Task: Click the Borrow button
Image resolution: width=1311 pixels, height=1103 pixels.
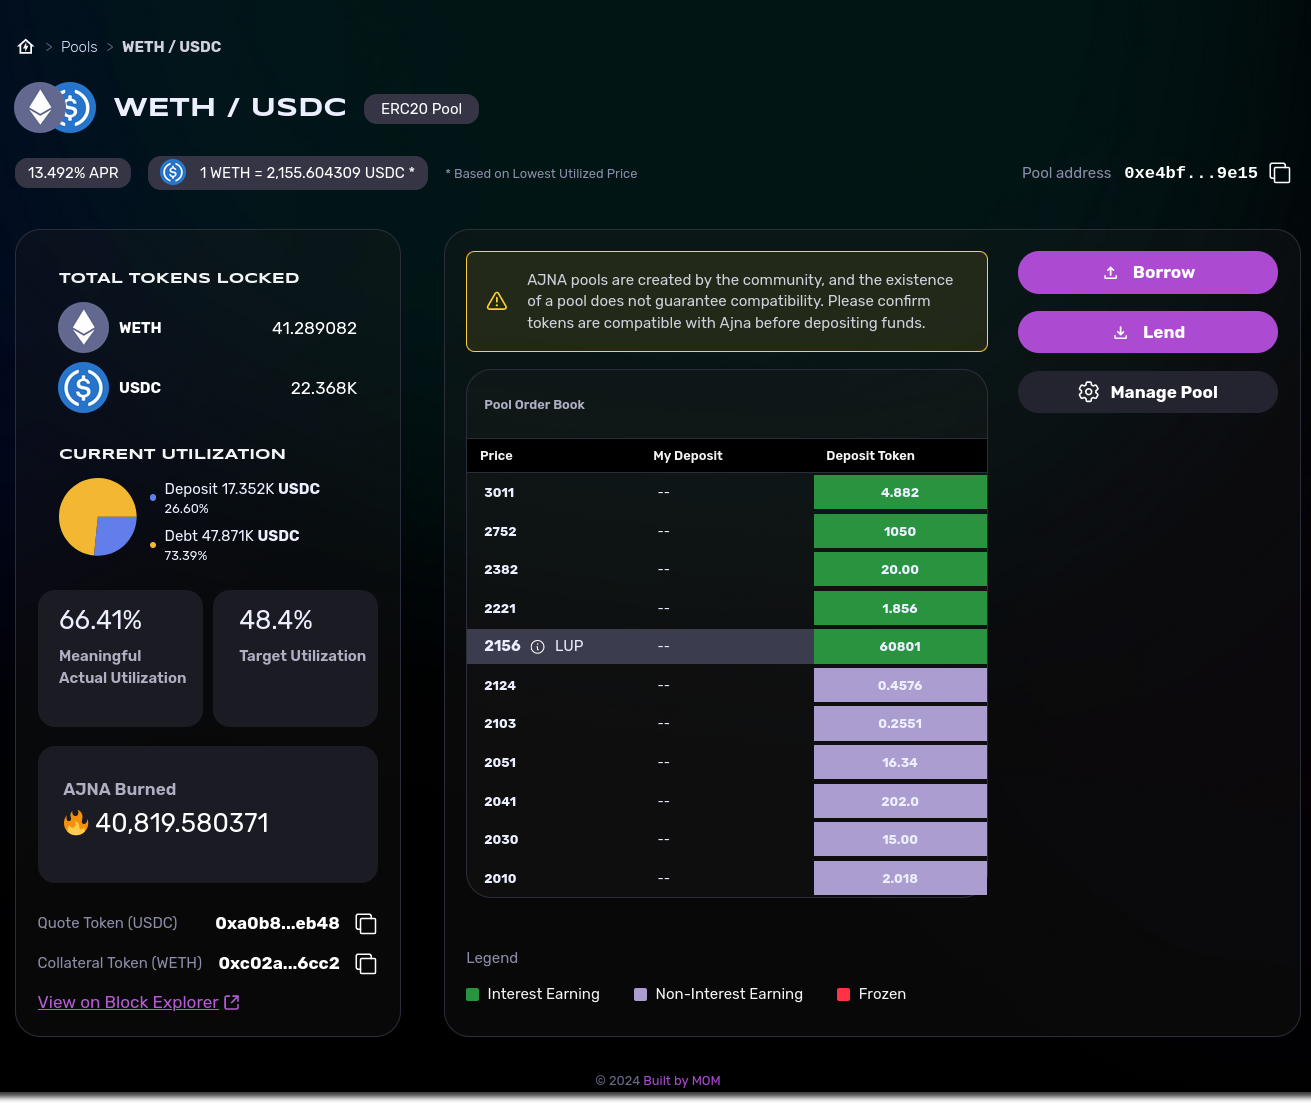Action: (1148, 273)
